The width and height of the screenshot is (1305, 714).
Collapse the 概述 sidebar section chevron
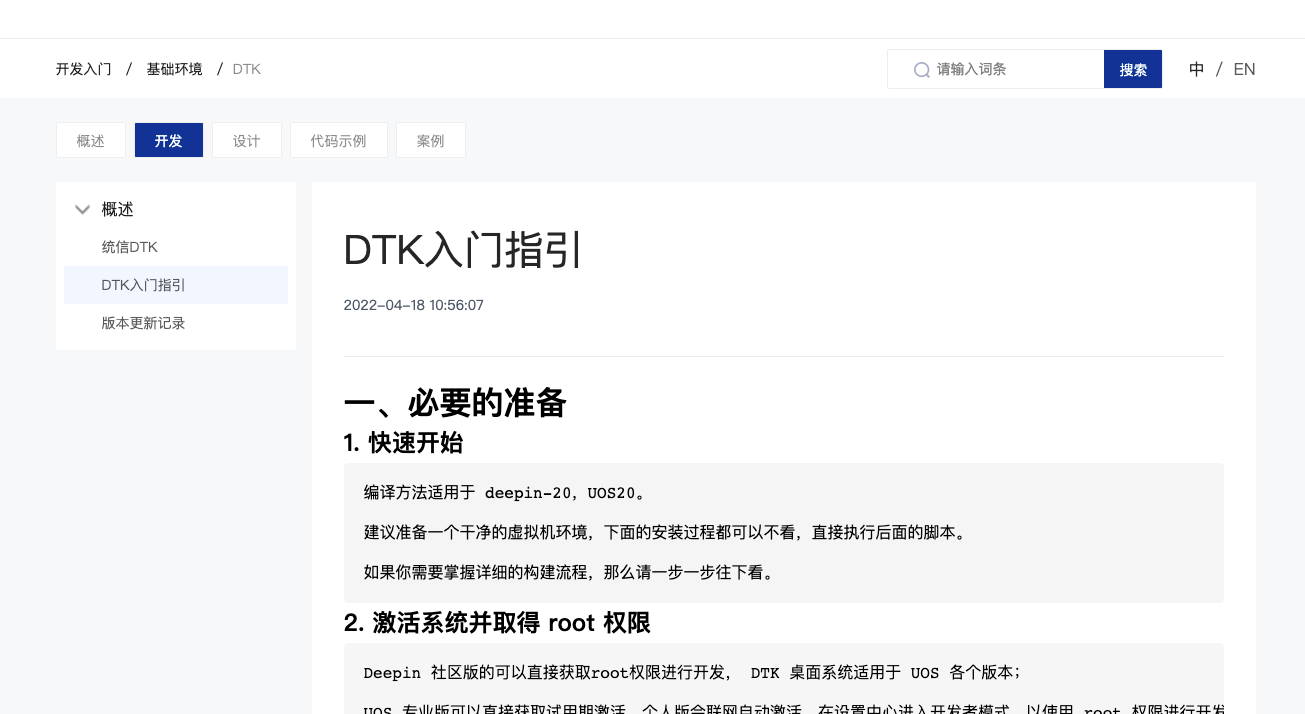coord(83,209)
